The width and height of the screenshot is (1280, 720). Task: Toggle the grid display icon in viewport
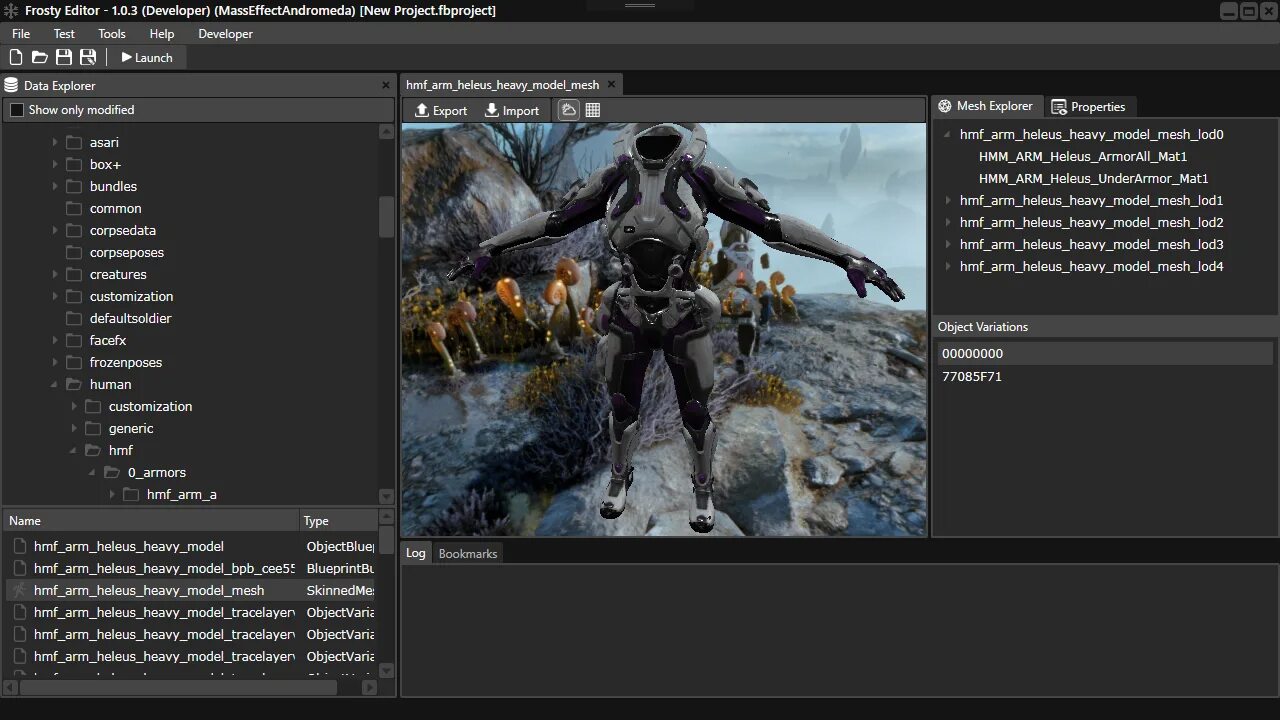(593, 110)
